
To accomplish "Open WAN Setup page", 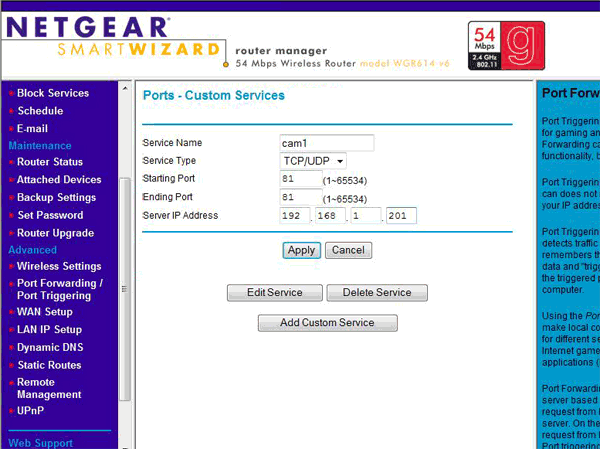I will [x=44, y=312].
